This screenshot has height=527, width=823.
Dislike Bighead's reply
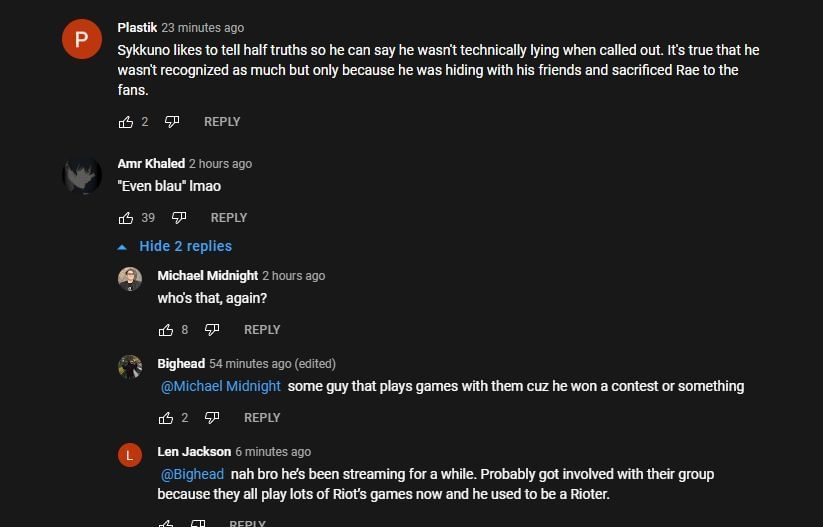tap(212, 418)
